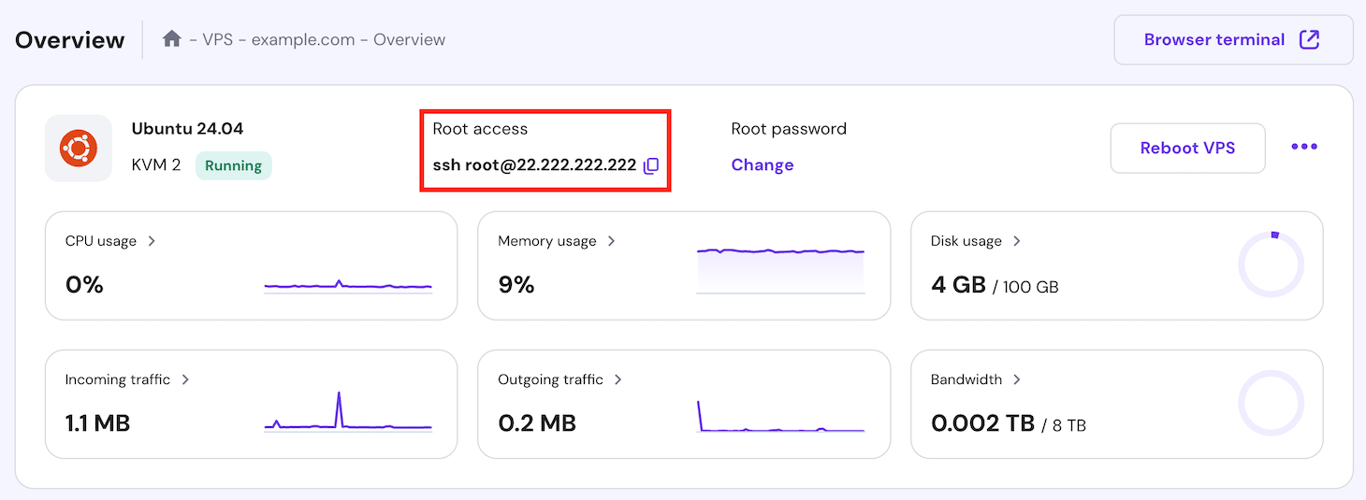Click the CPU usage label
1366x500 pixels.
coord(101,241)
